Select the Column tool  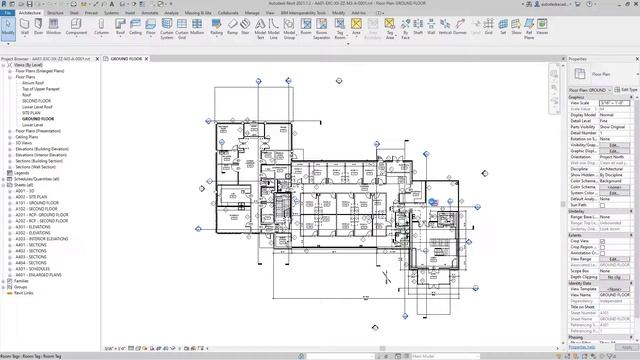[101, 27]
